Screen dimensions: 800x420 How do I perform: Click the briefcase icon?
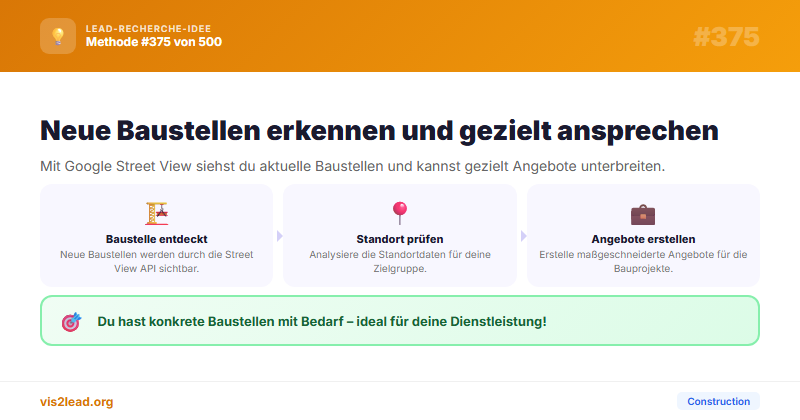(643, 214)
